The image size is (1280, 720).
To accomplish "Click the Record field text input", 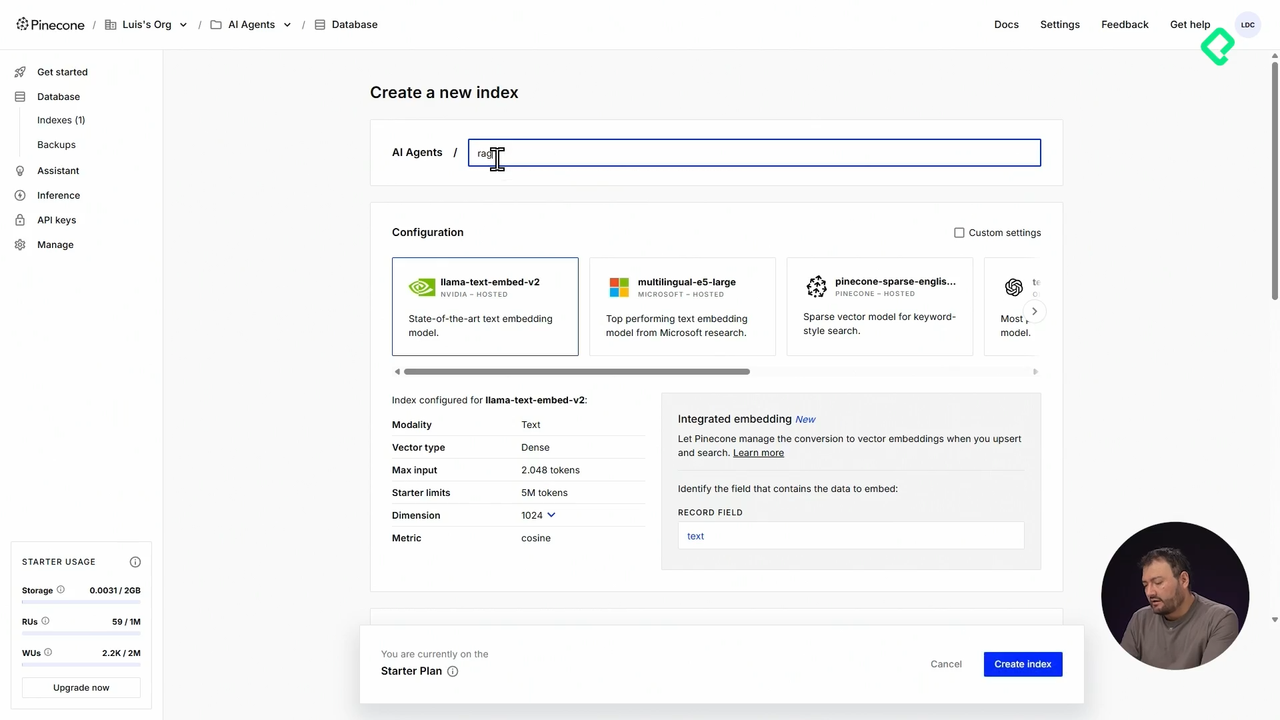I will click(x=850, y=536).
